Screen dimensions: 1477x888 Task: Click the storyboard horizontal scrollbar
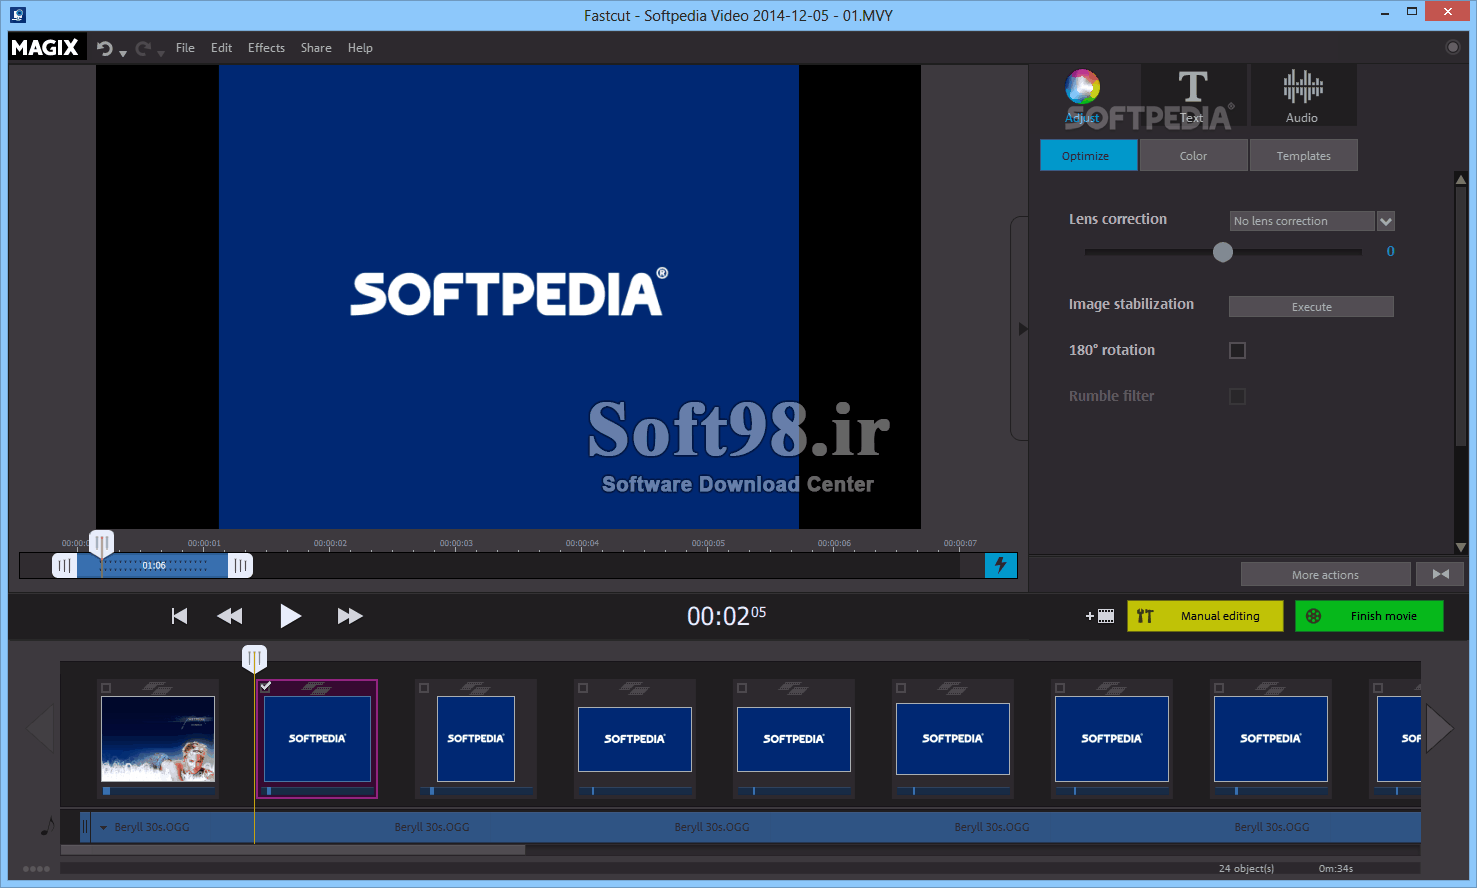coord(293,850)
